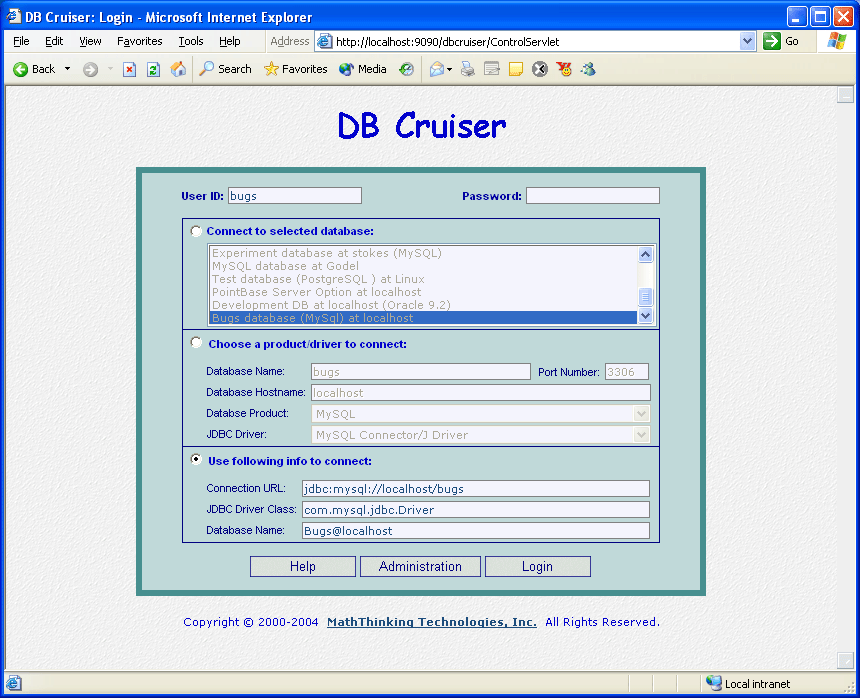The image size is (860, 698).
Task: Open the Media toolbar button
Action: coord(363,69)
